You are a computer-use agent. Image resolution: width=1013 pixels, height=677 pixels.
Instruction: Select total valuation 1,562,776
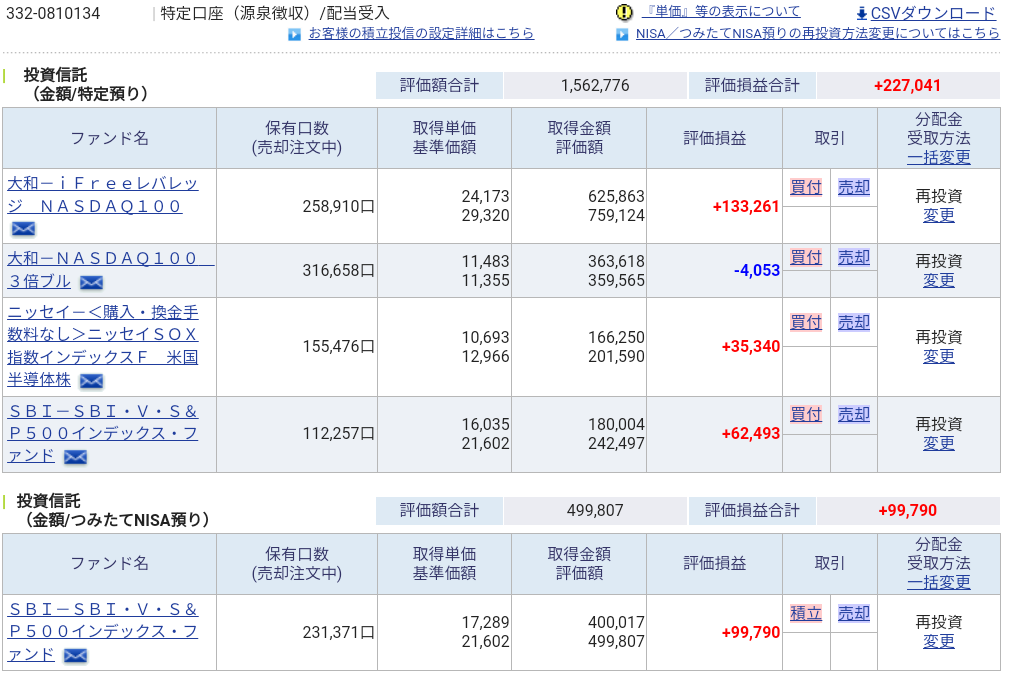click(x=594, y=85)
